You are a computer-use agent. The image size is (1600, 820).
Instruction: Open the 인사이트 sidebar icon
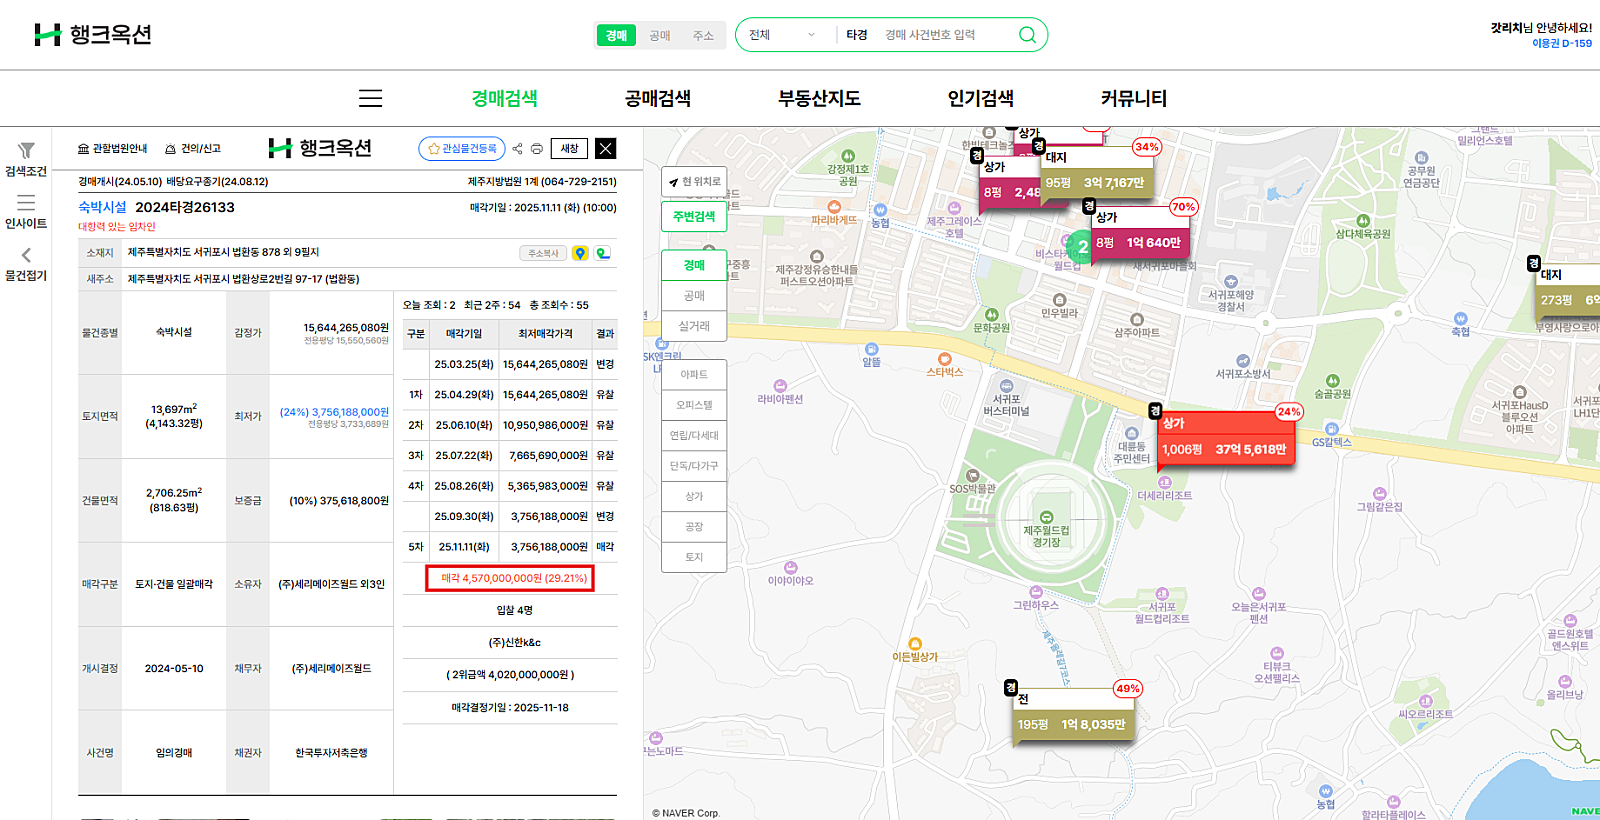[x=26, y=203]
